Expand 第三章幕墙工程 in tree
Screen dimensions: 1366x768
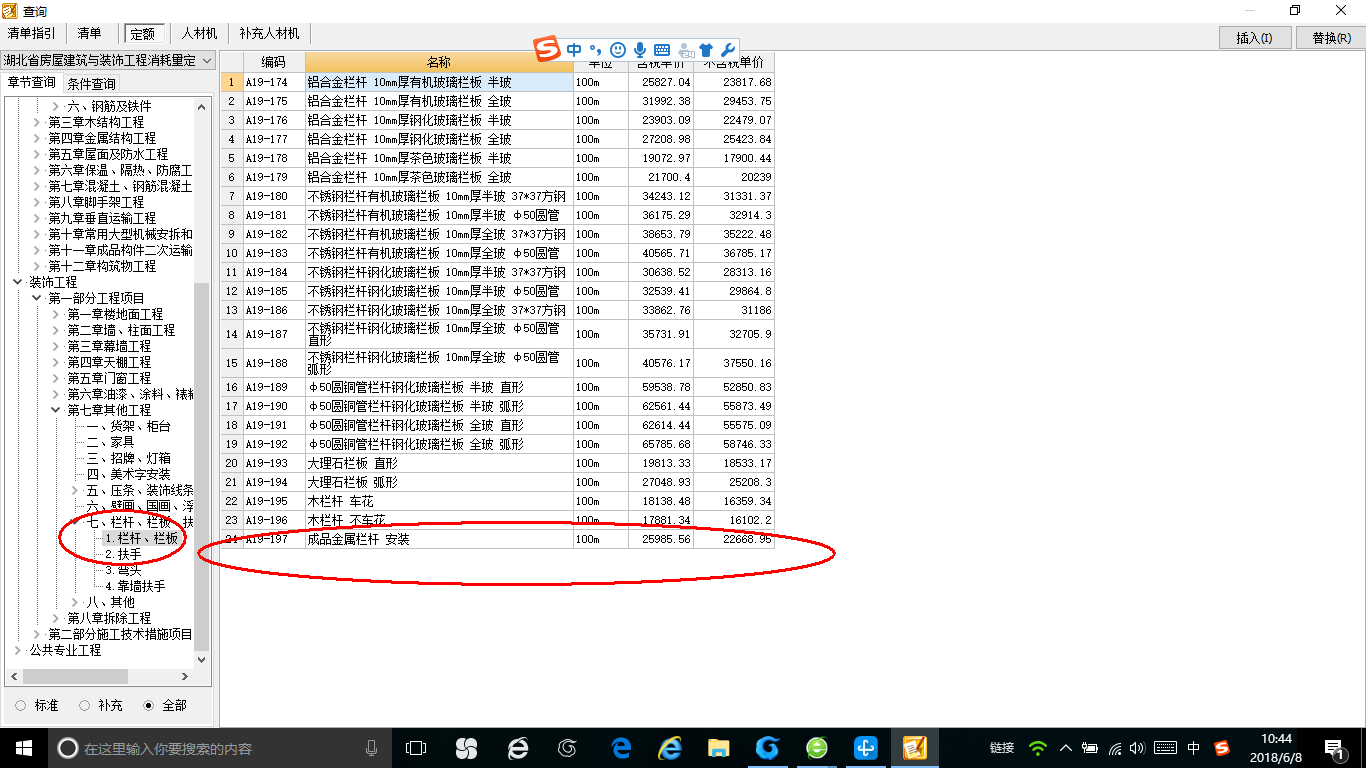pyautogui.click(x=56, y=346)
